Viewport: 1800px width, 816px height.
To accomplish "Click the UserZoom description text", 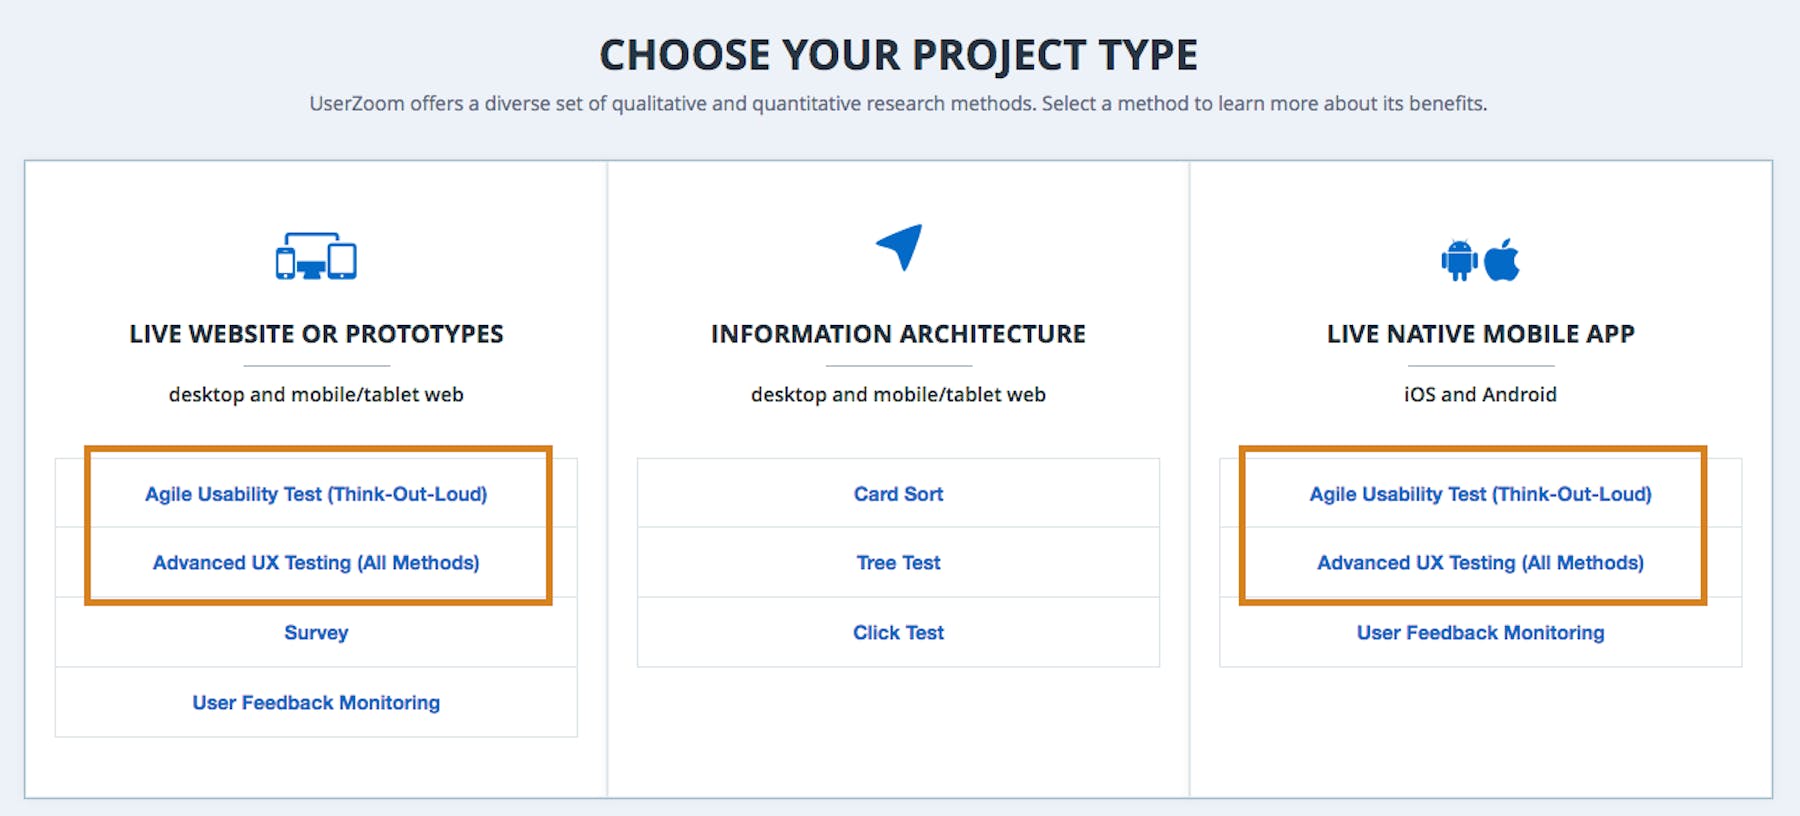I will (x=898, y=104).
